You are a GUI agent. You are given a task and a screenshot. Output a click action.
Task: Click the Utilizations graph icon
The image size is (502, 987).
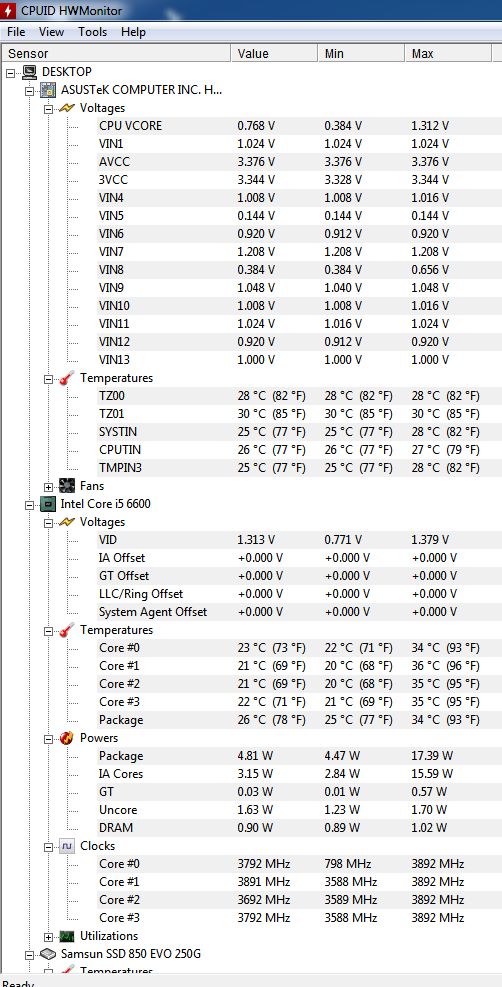tap(67, 936)
